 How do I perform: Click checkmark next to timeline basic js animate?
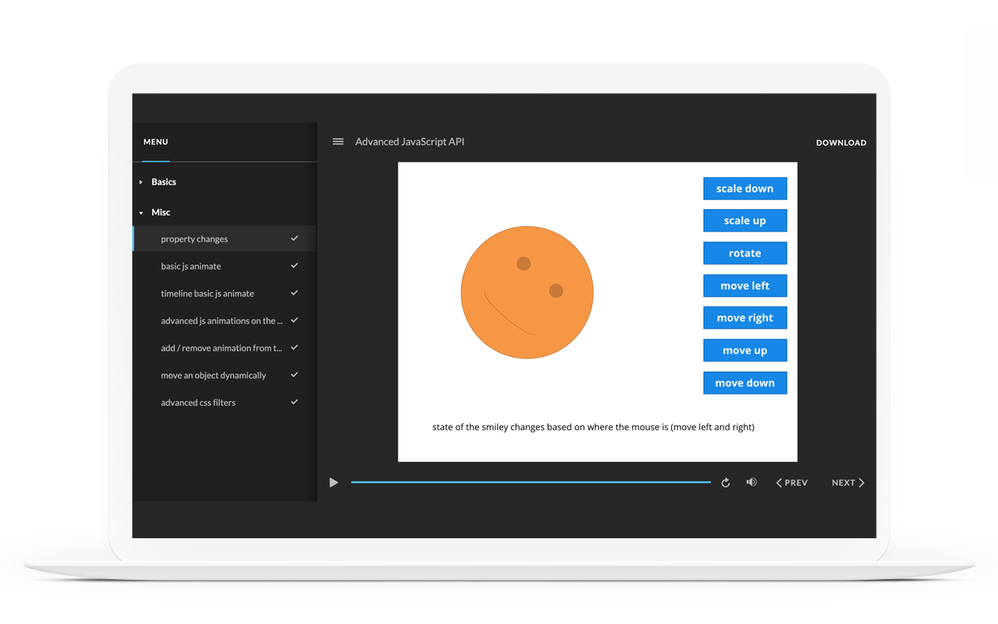[294, 293]
